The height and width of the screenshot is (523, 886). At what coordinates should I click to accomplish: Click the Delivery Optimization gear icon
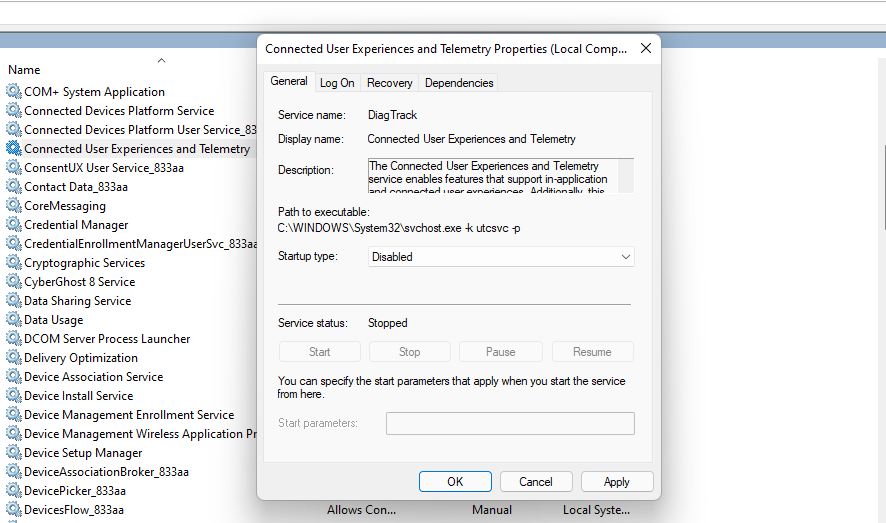coord(13,358)
